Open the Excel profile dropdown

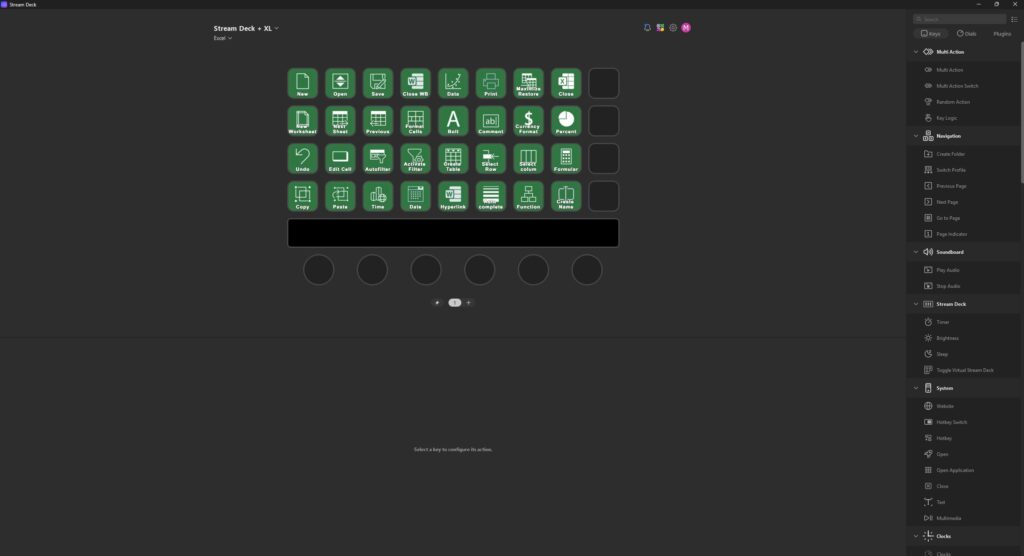tap(222, 38)
